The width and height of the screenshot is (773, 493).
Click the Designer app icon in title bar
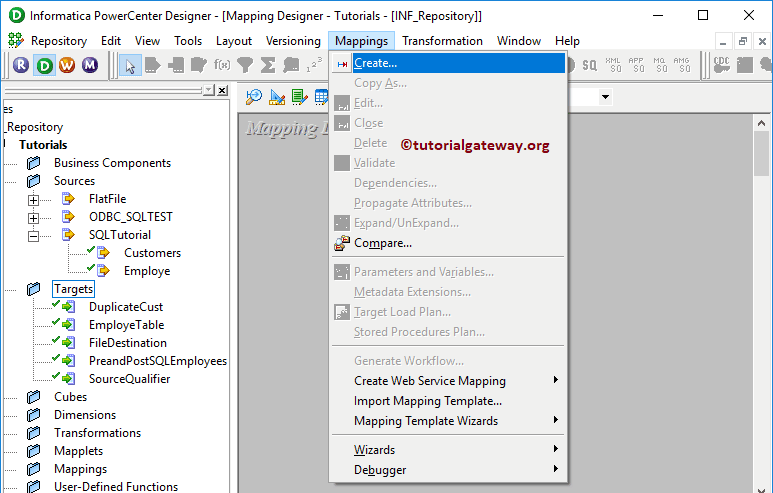tap(17, 15)
